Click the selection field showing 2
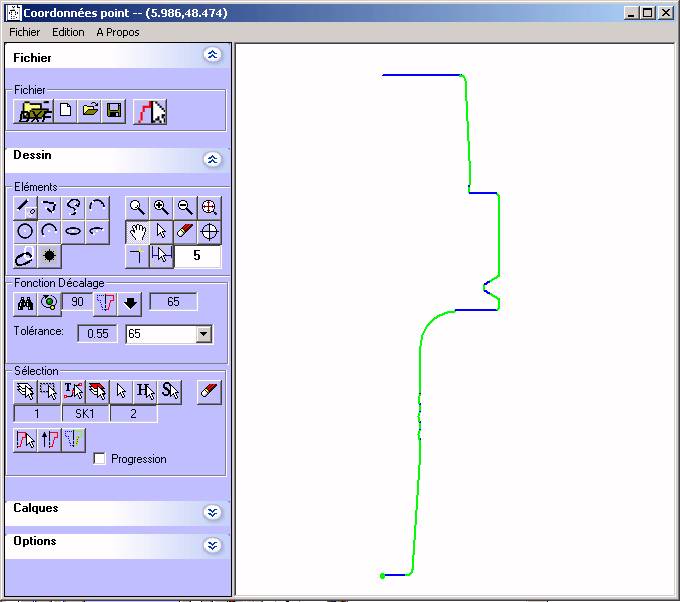Image resolution: width=680 pixels, height=602 pixels. pos(134,414)
